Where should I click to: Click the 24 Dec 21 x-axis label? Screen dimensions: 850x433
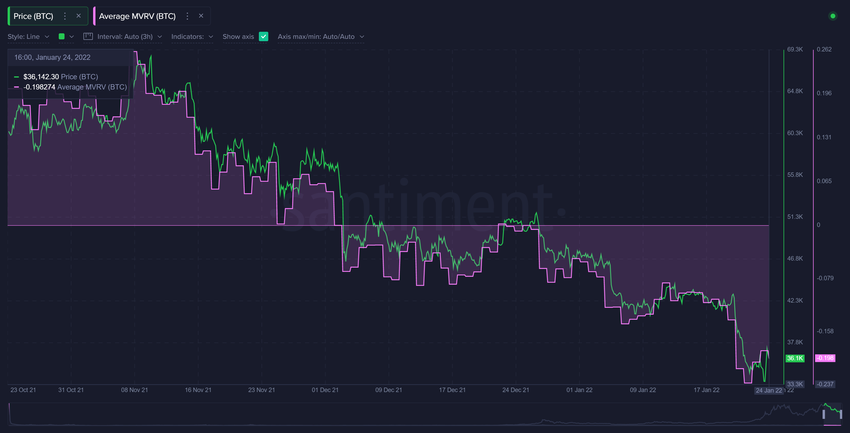(516, 390)
